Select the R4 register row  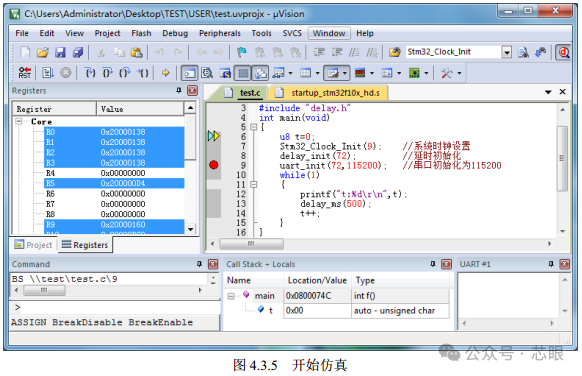pos(114,173)
